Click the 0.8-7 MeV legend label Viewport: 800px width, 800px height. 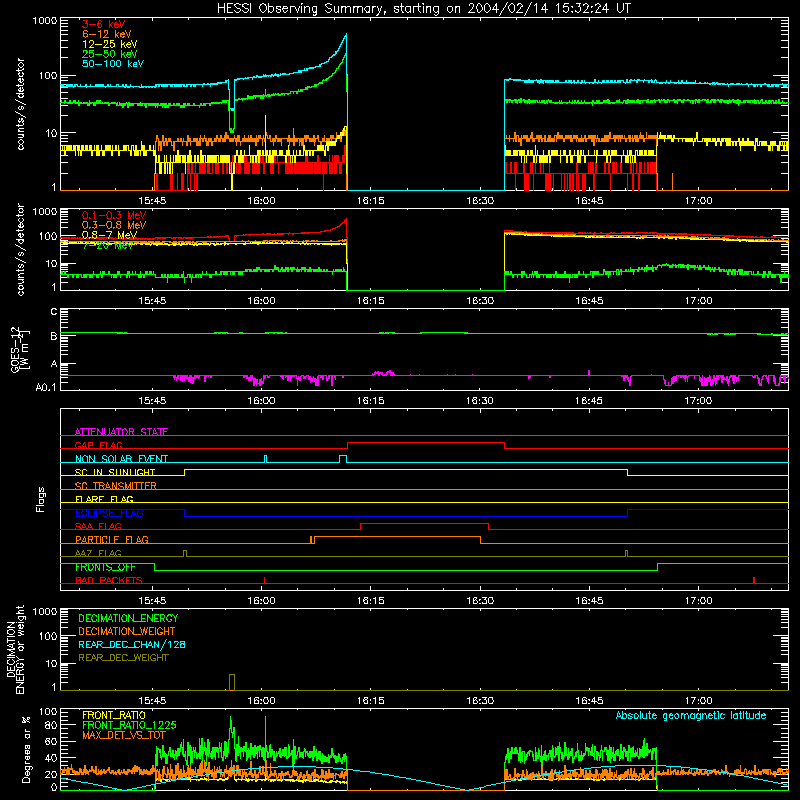(109, 235)
